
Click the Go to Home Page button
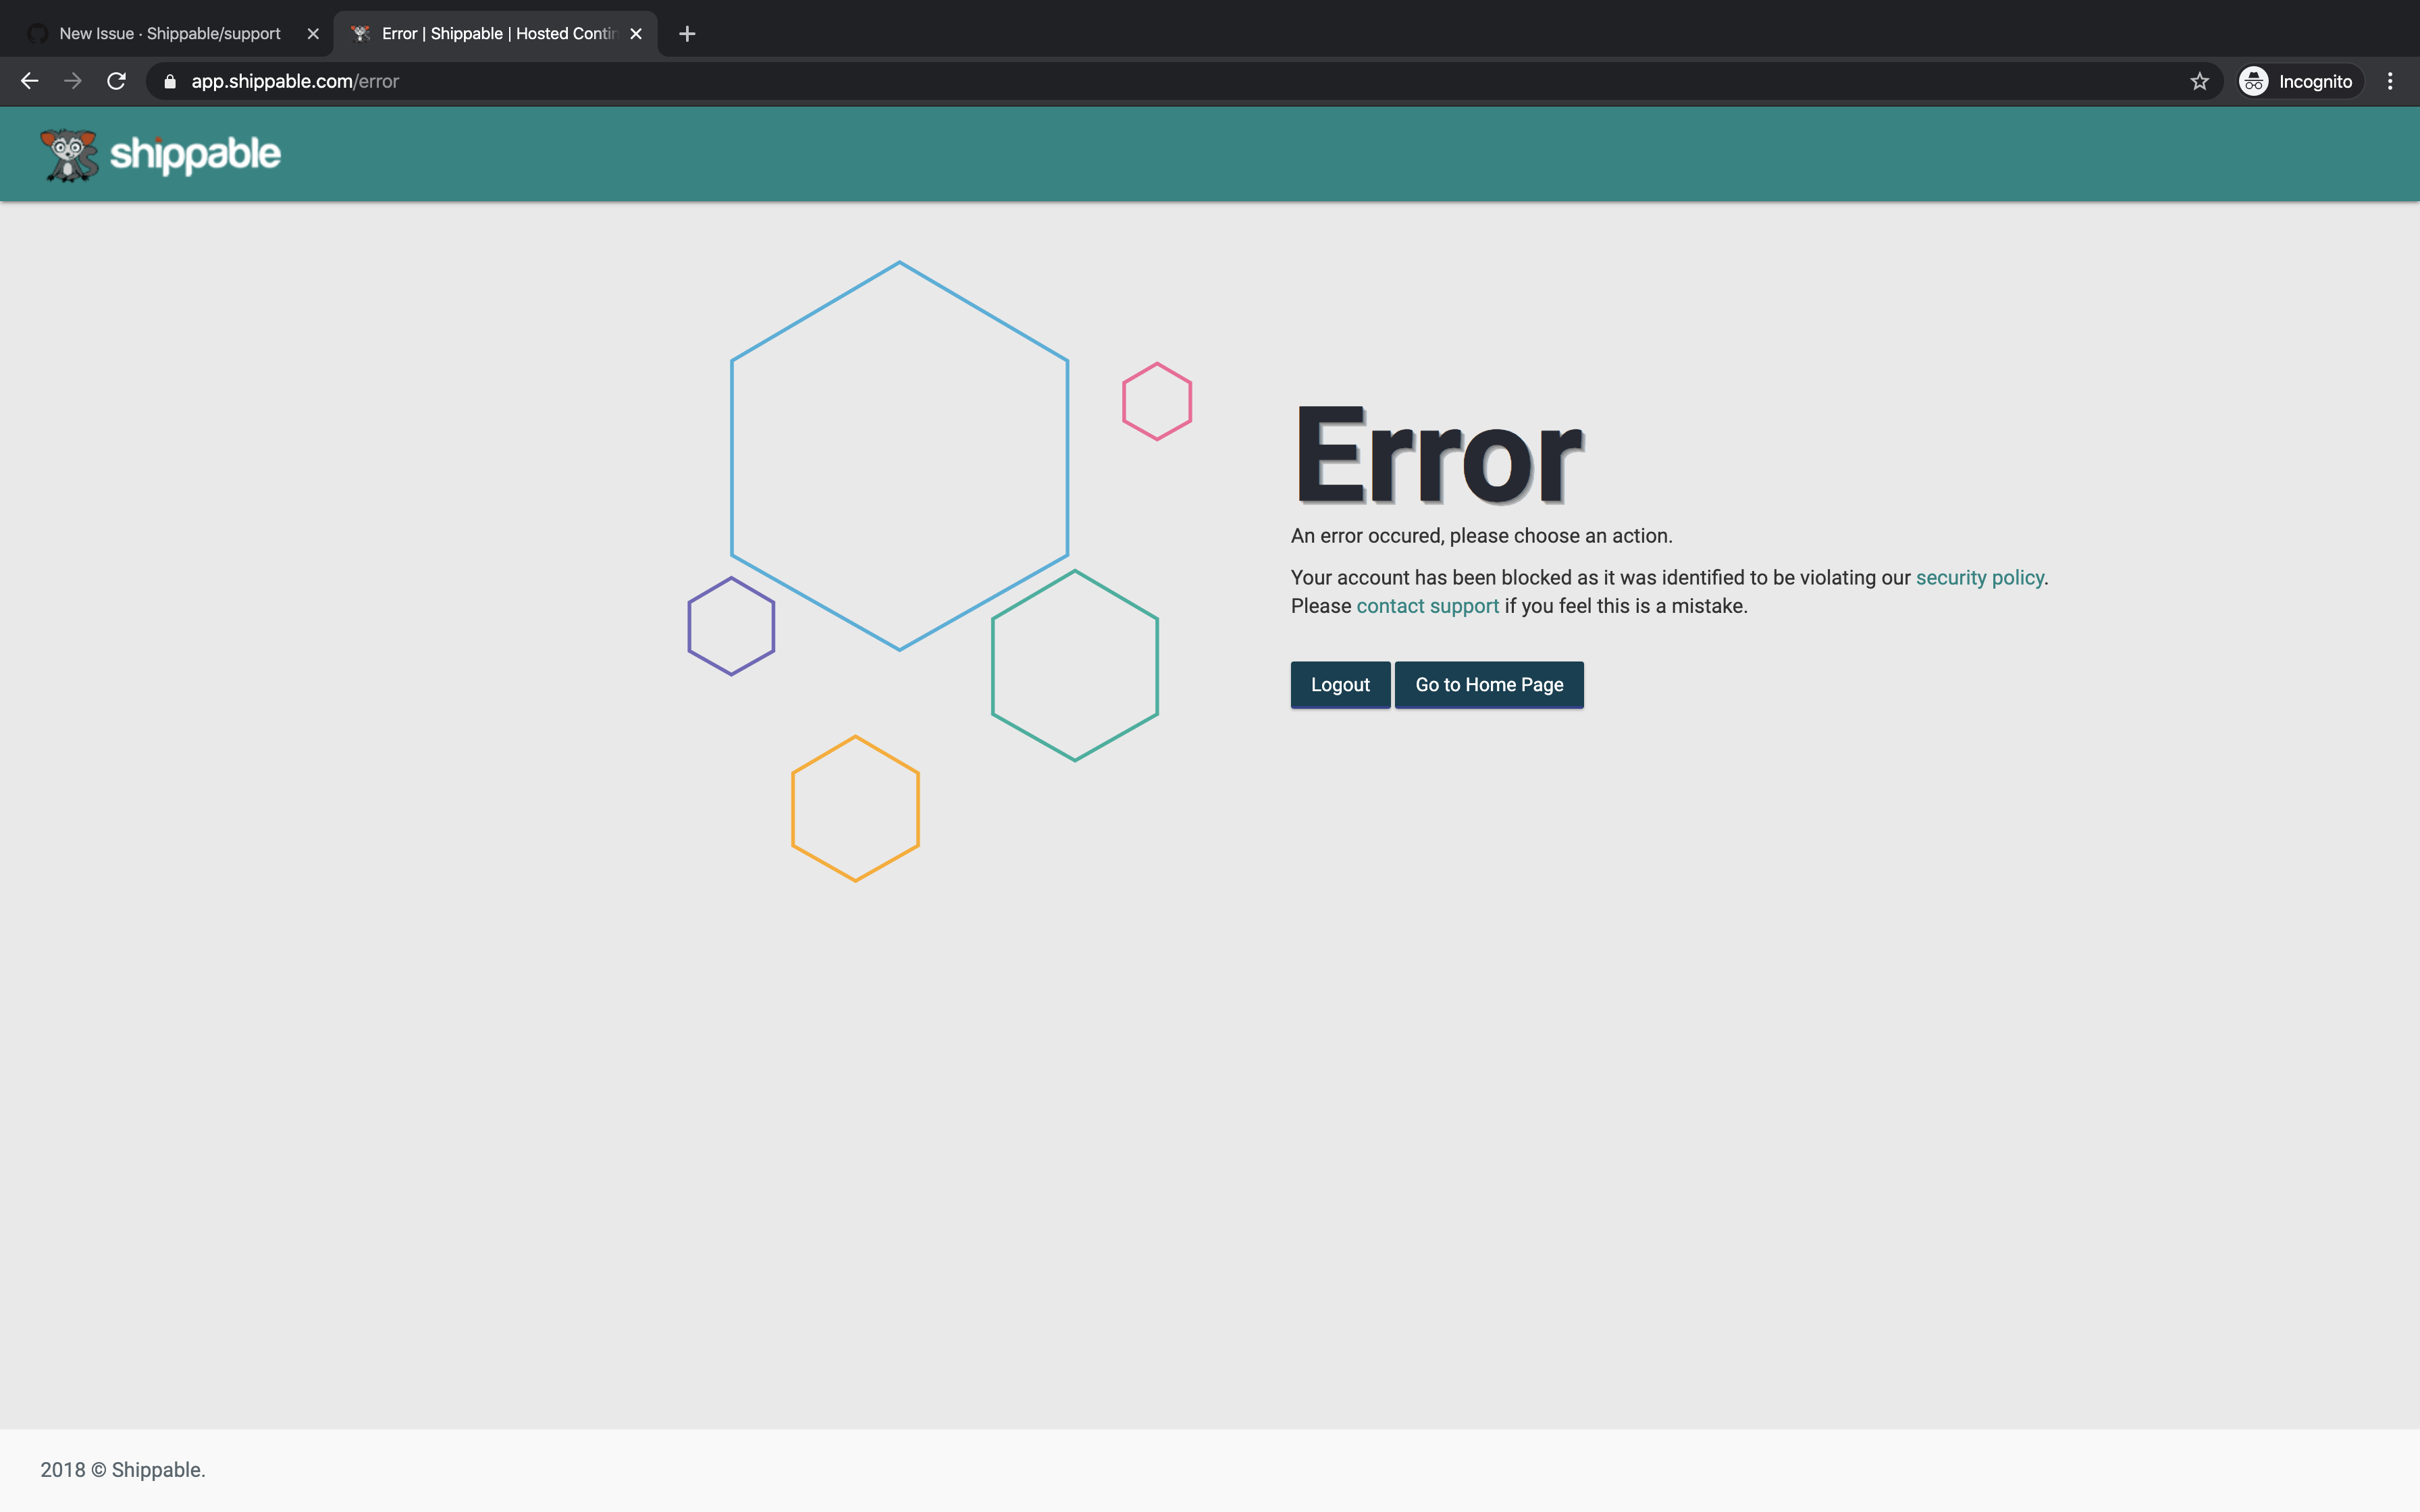tap(1488, 684)
